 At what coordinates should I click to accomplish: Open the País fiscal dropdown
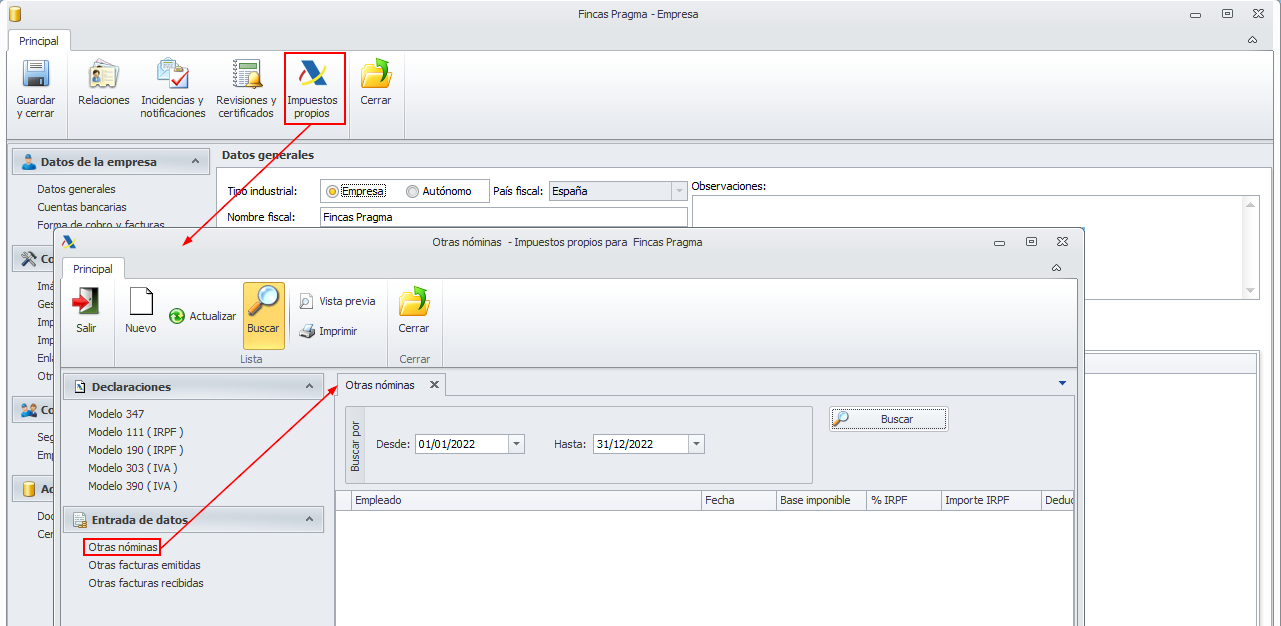[x=679, y=190]
